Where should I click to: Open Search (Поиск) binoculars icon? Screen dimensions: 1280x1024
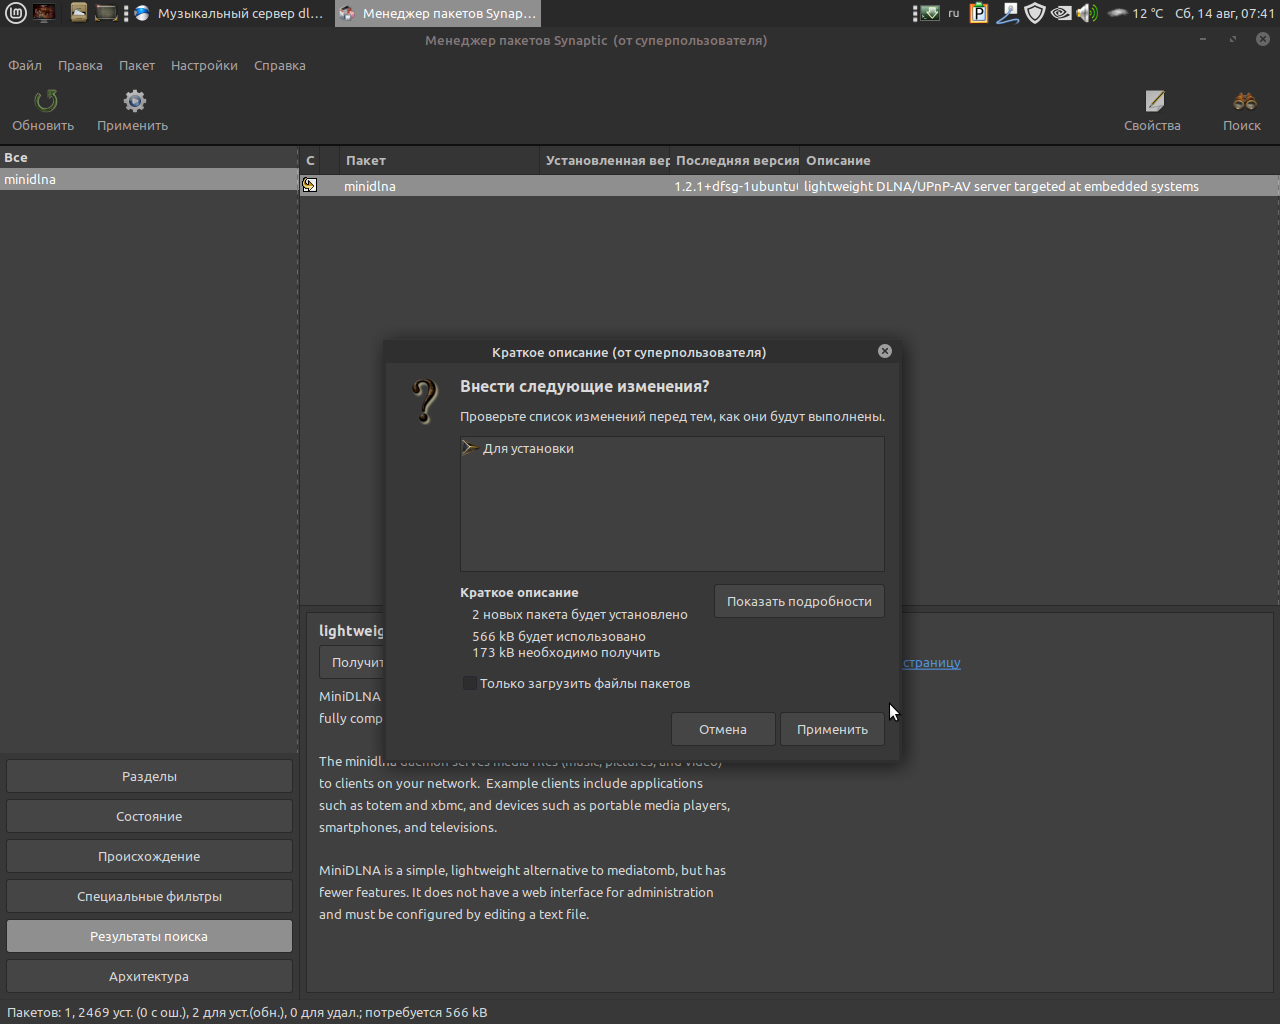pyautogui.click(x=1244, y=101)
